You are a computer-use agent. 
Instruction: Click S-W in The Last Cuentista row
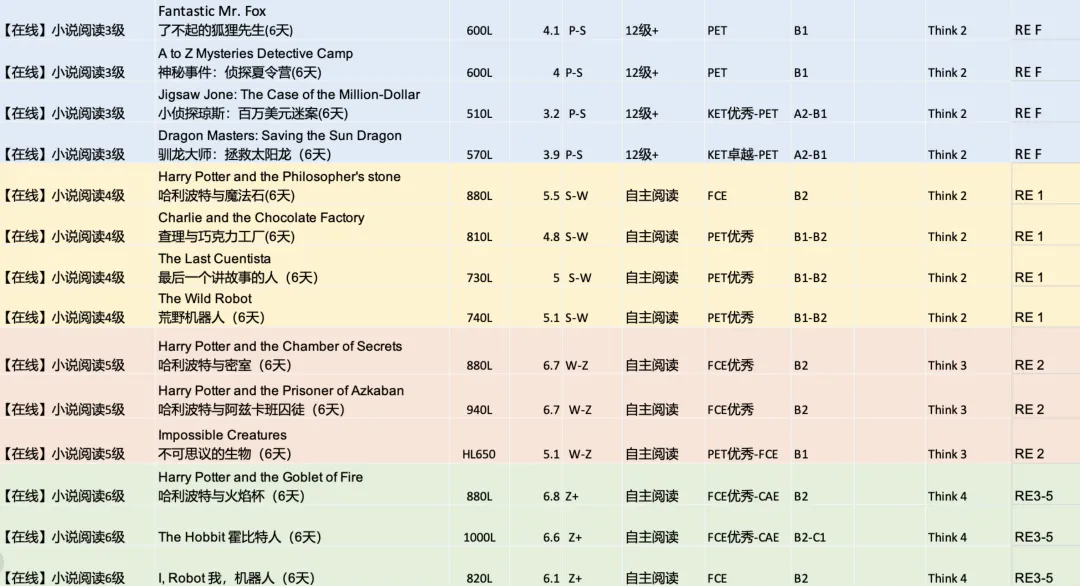580,278
